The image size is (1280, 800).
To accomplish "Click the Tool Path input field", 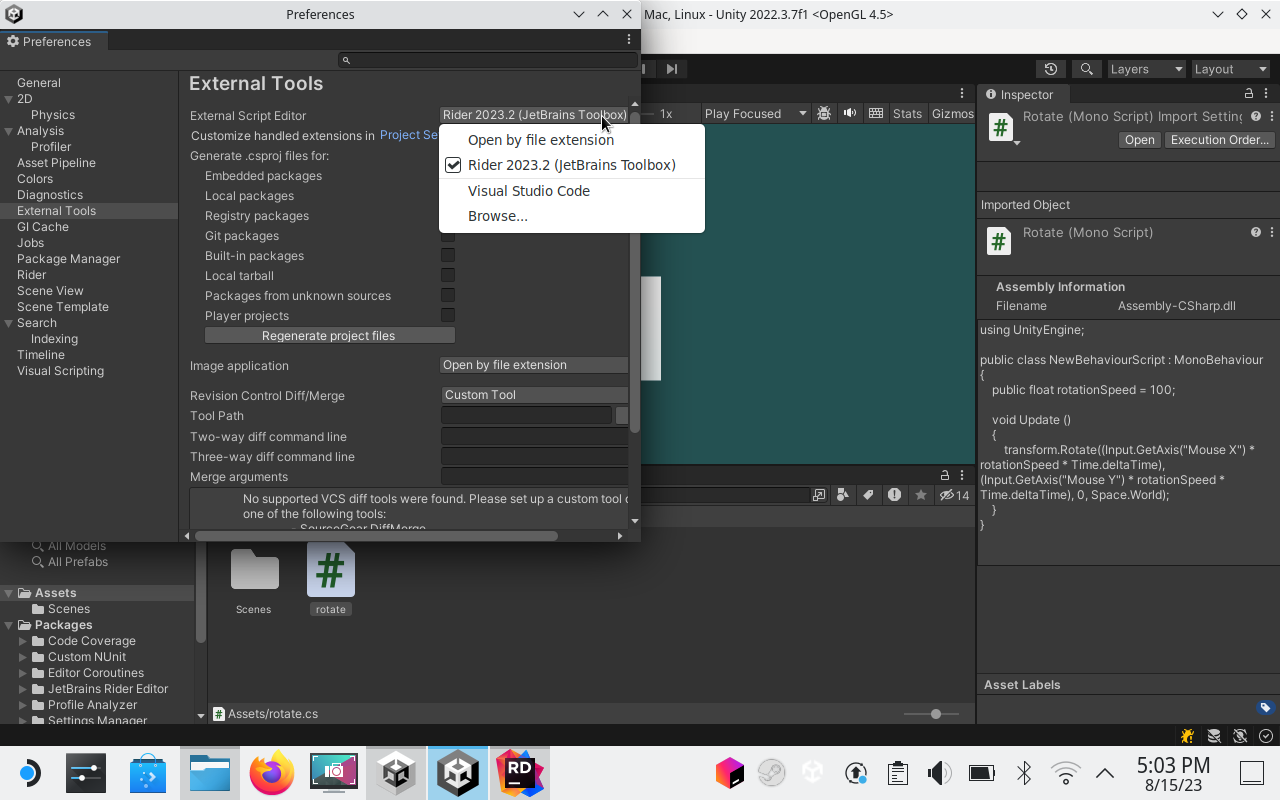I will (526, 415).
